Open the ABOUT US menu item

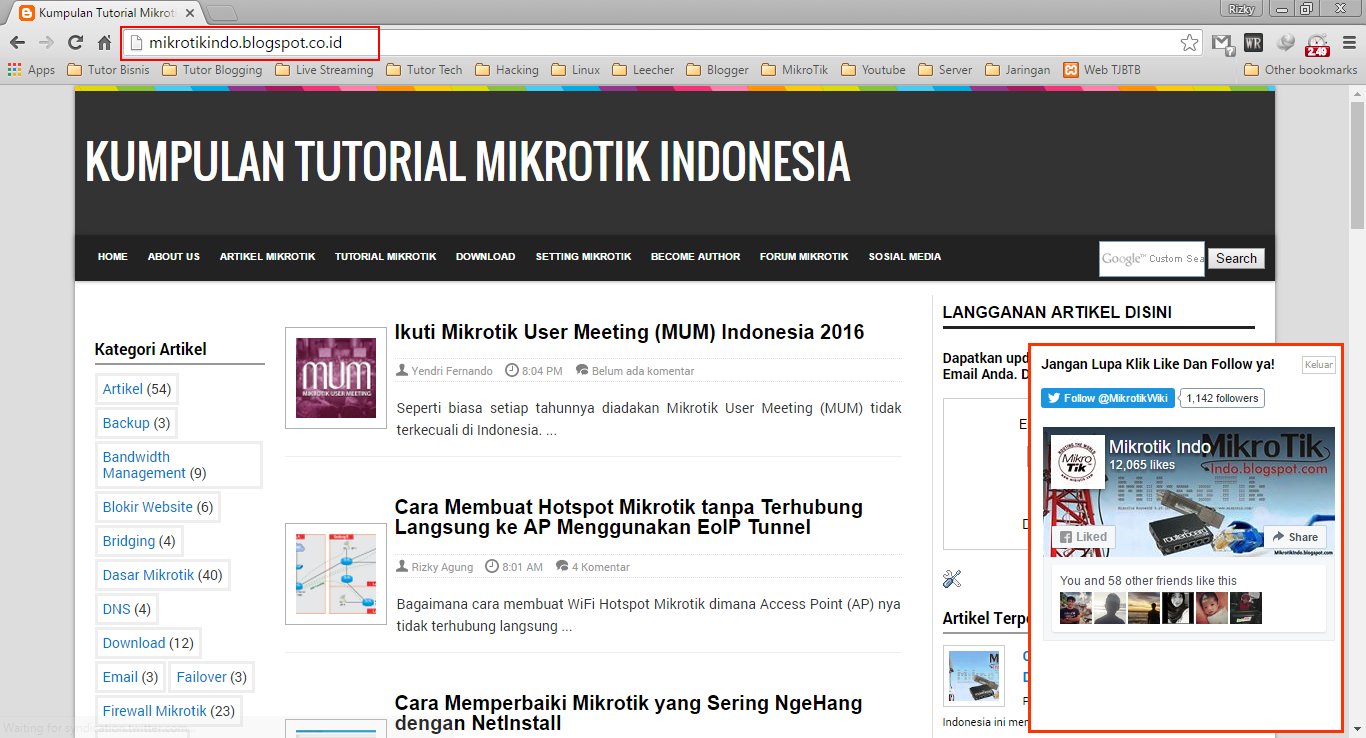click(x=174, y=257)
